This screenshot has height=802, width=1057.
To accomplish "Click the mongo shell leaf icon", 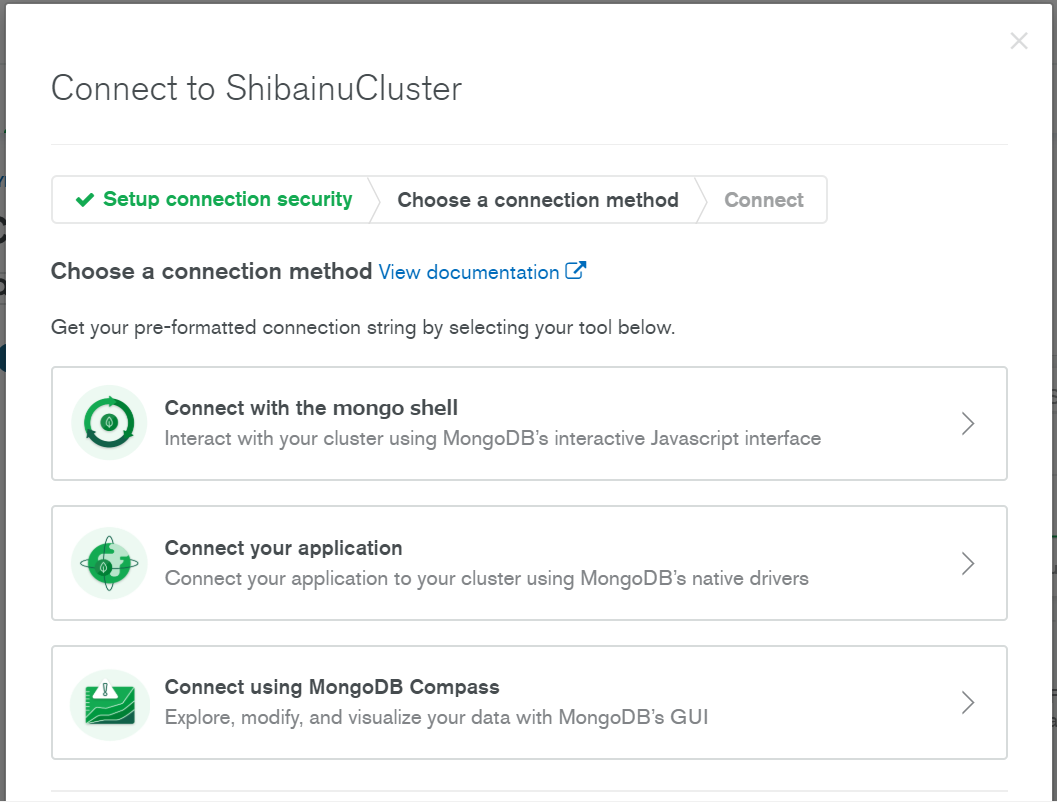I will 108,423.
